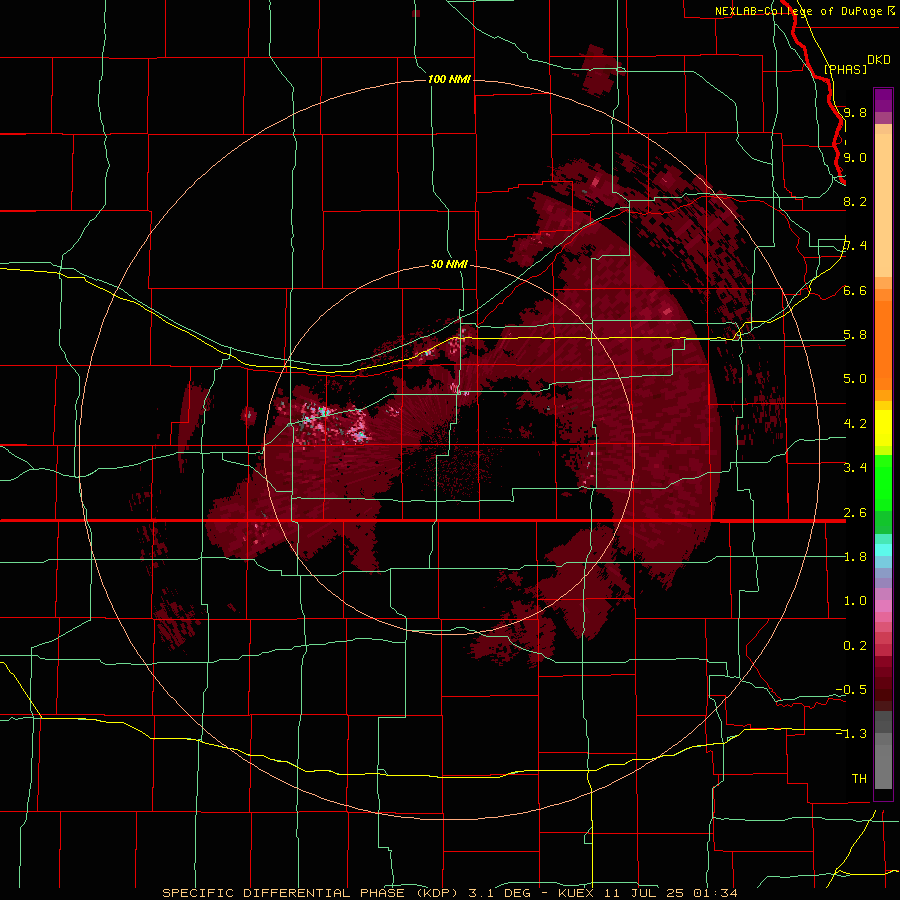This screenshot has height=900, width=900.
Task: Click the 8.2 value on the color scale
Action: [x=855, y=201]
